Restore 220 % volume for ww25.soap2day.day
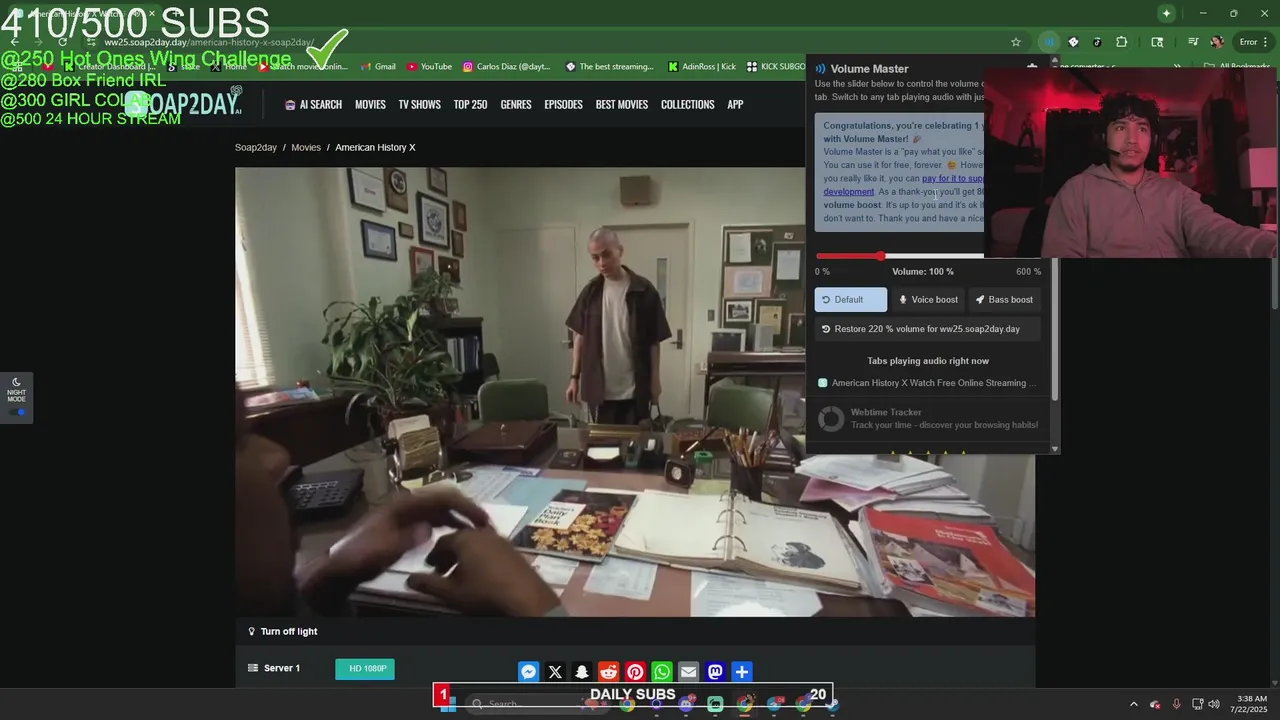Image resolution: width=1280 pixels, height=720 pixels. (x=927, y=329)
